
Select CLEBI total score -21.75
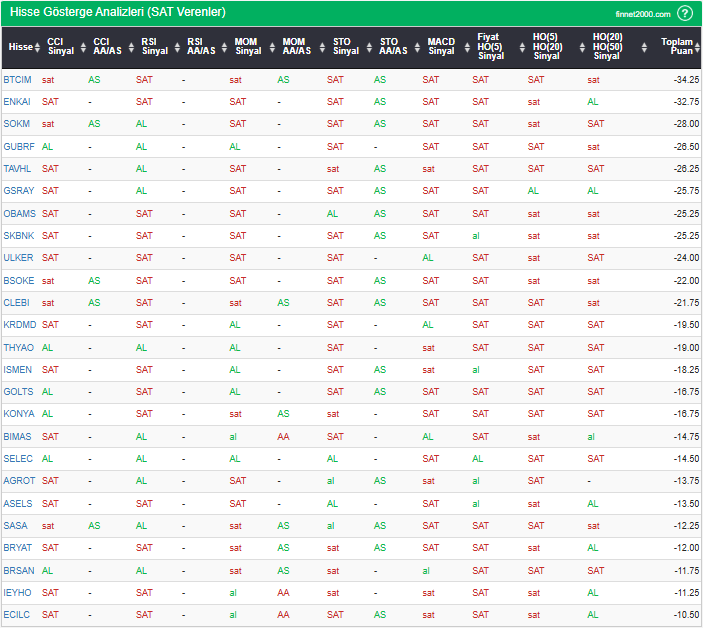click(x=686, y=303)
